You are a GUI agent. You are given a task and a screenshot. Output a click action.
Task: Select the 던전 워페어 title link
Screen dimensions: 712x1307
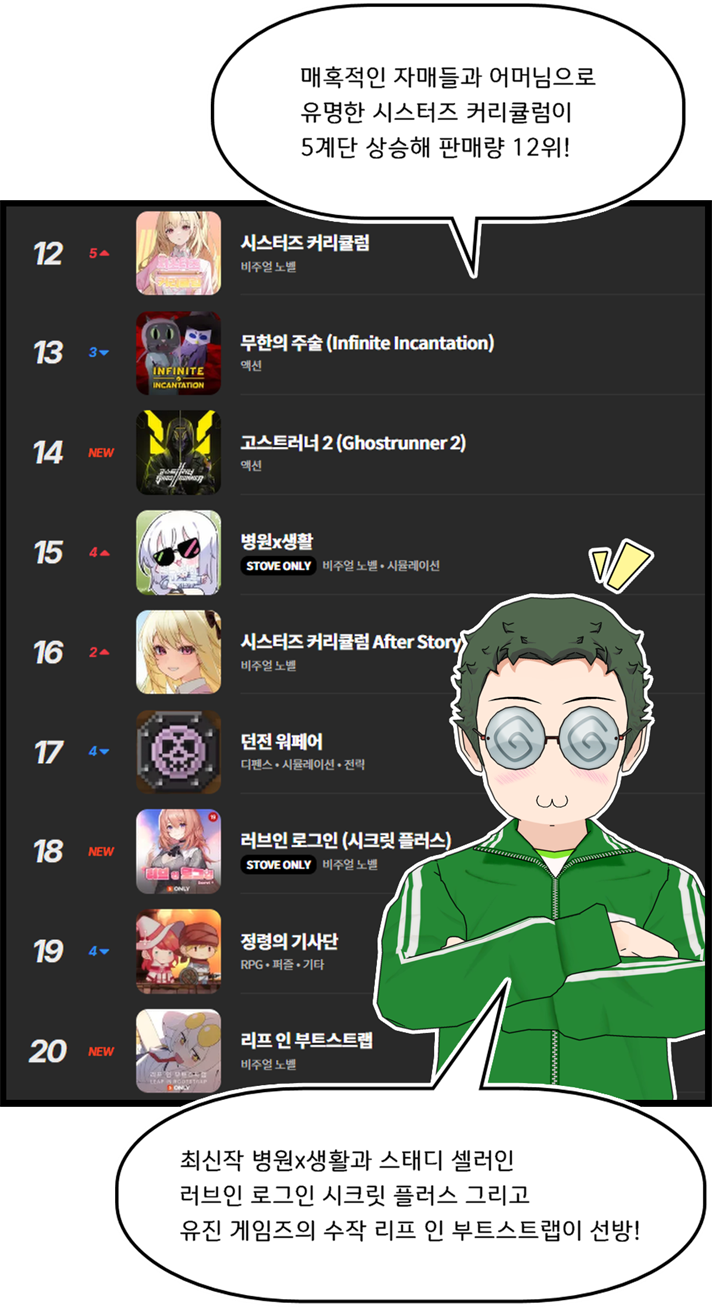[281, 742]
